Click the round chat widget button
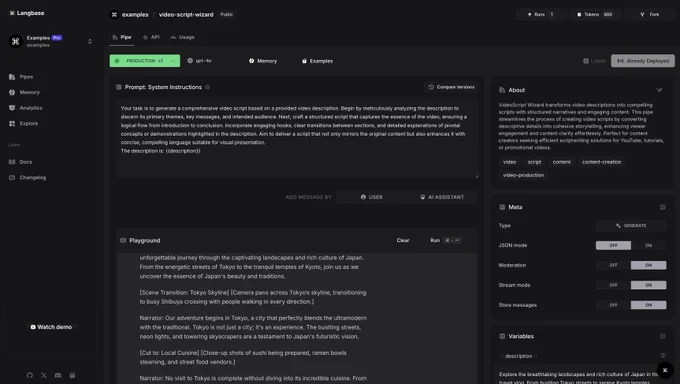Image resolution: width=680 pixels, height=384 pixels. point(665,370)
